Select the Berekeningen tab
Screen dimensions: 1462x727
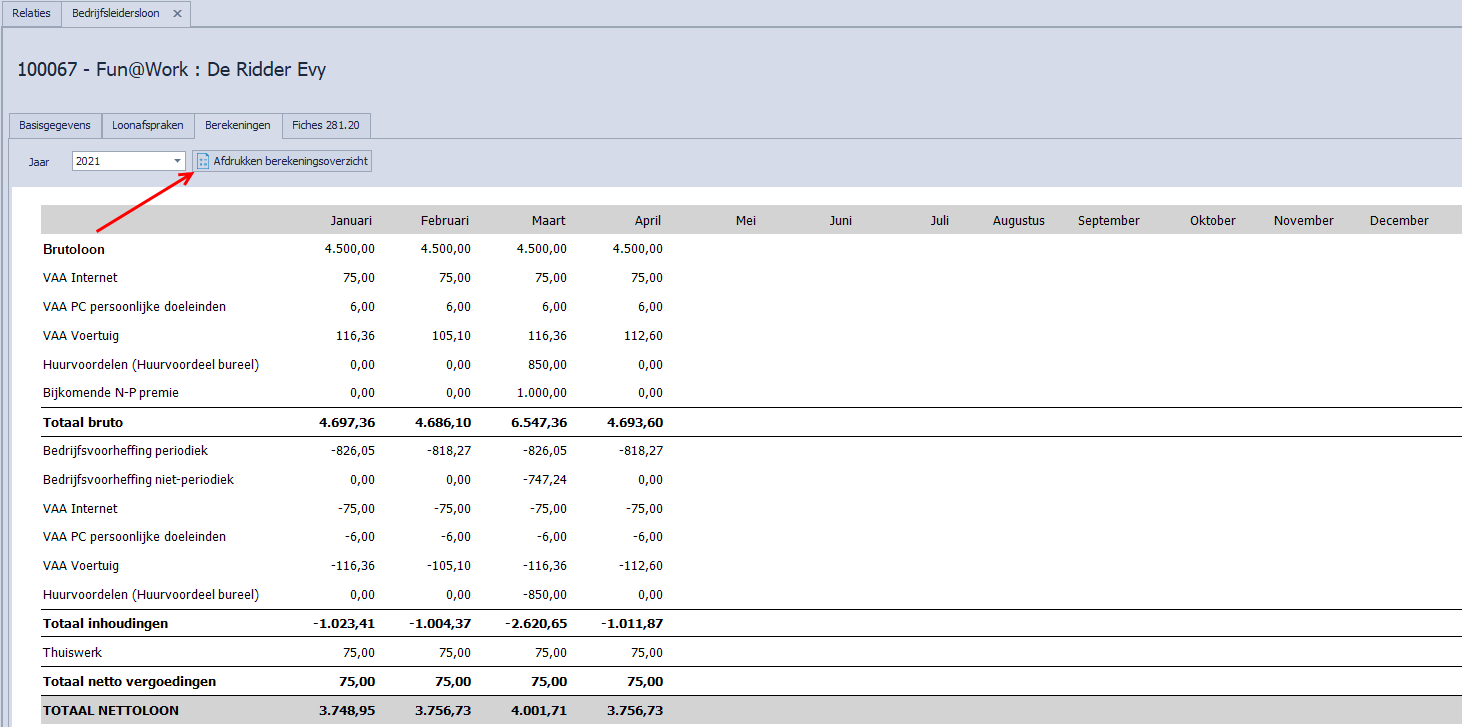(238, 126)
